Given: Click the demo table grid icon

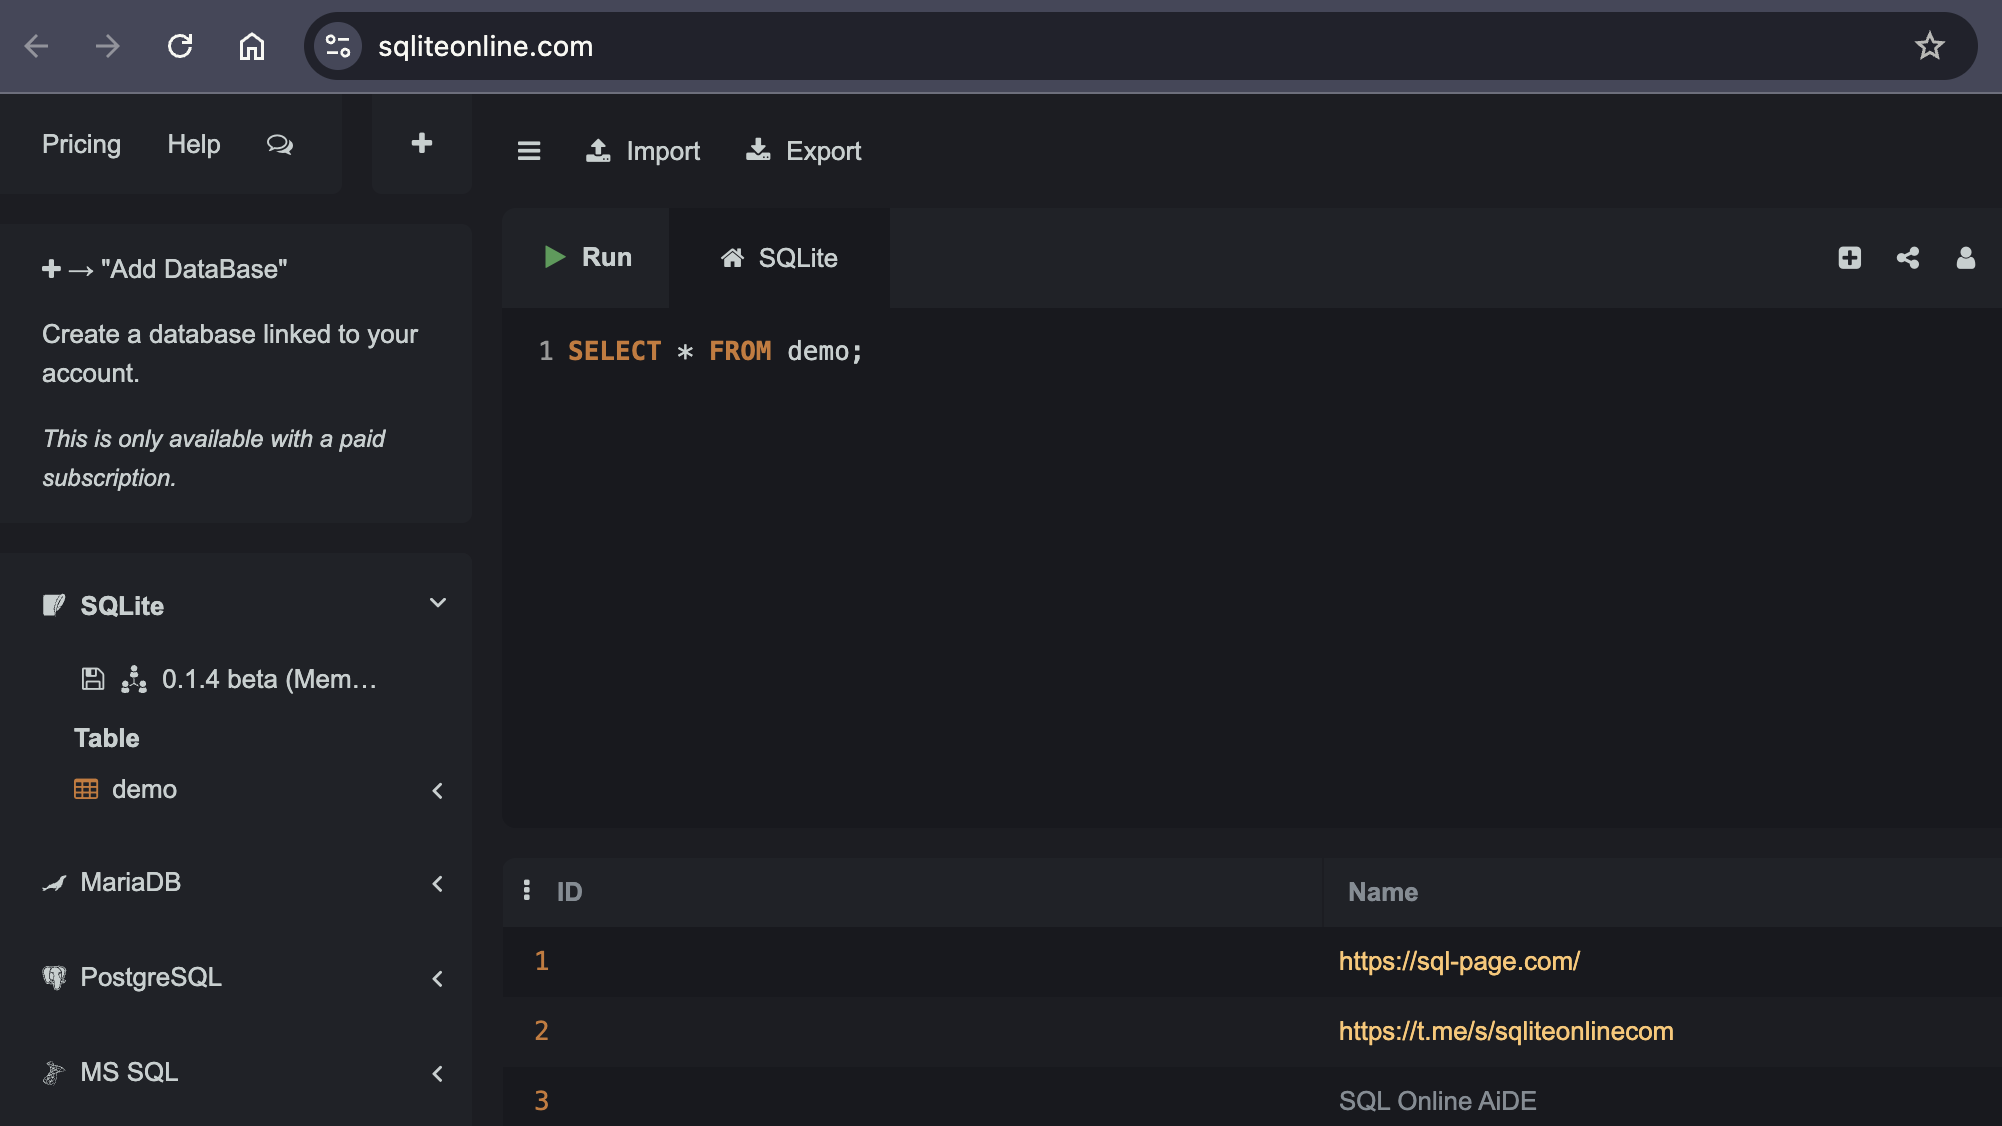Looking at the screenshot, I should [86, 789].
